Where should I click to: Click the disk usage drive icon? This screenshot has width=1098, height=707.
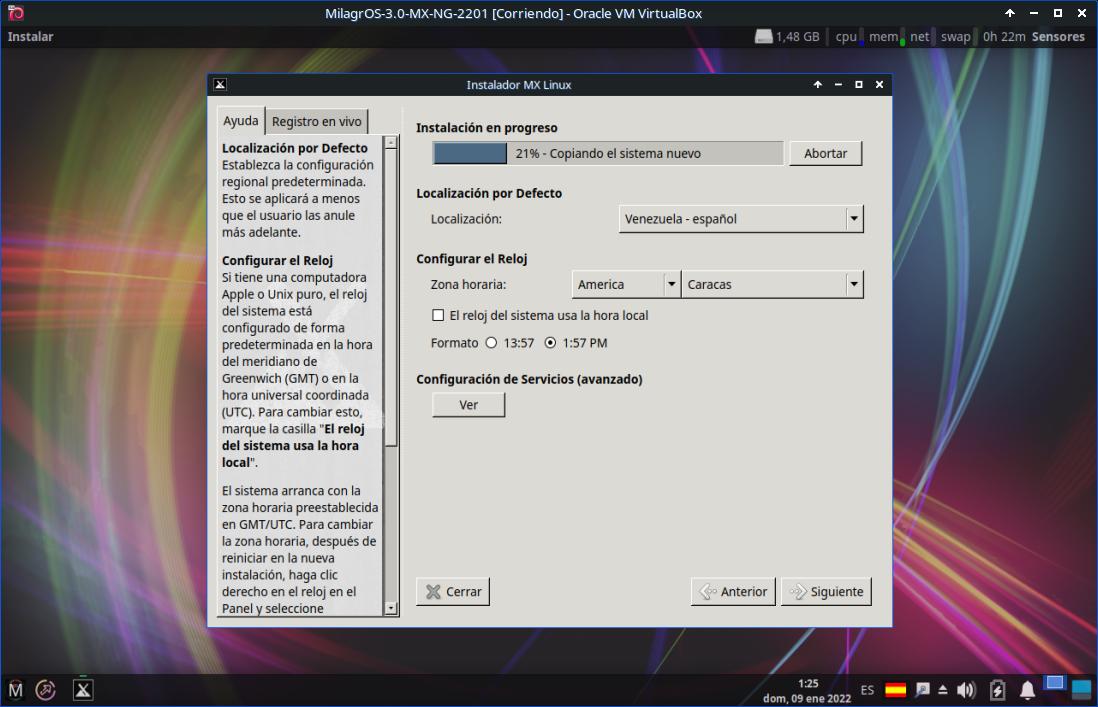[764, 37]
